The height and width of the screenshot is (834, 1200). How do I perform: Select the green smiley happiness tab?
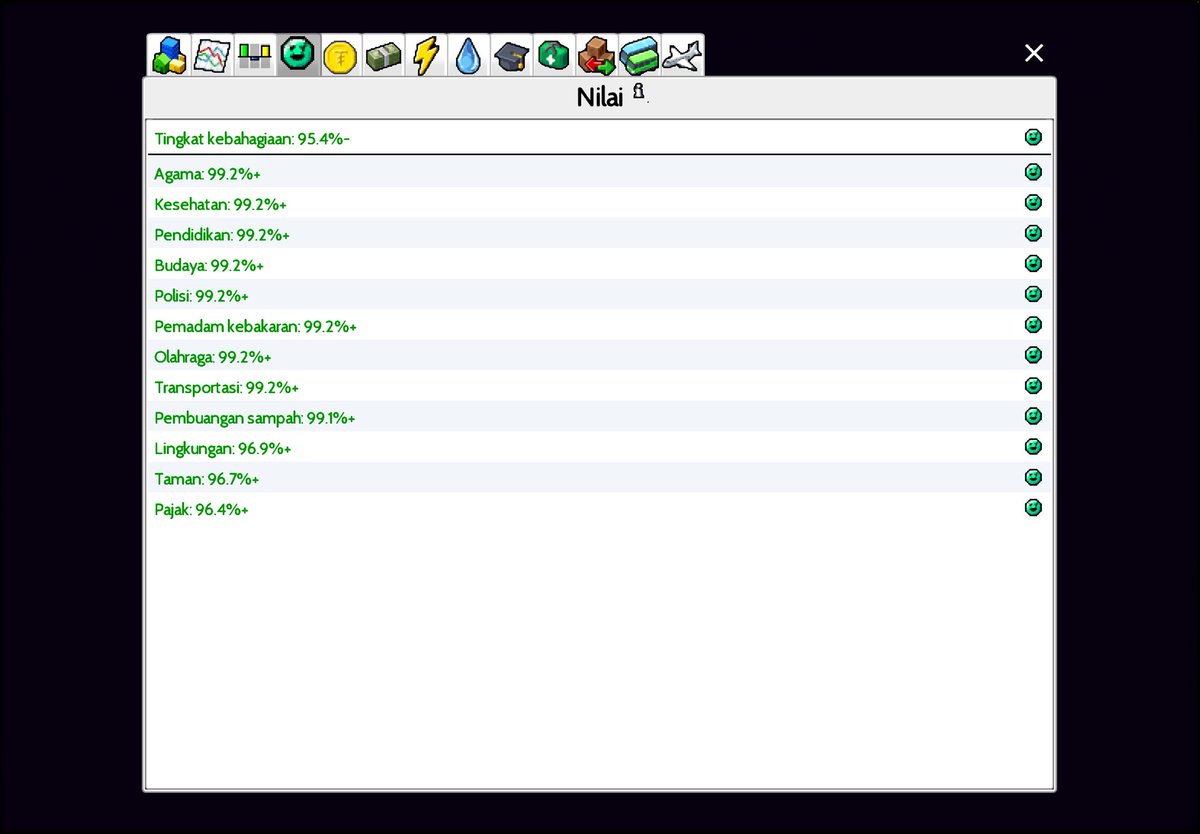click(298, 55)
